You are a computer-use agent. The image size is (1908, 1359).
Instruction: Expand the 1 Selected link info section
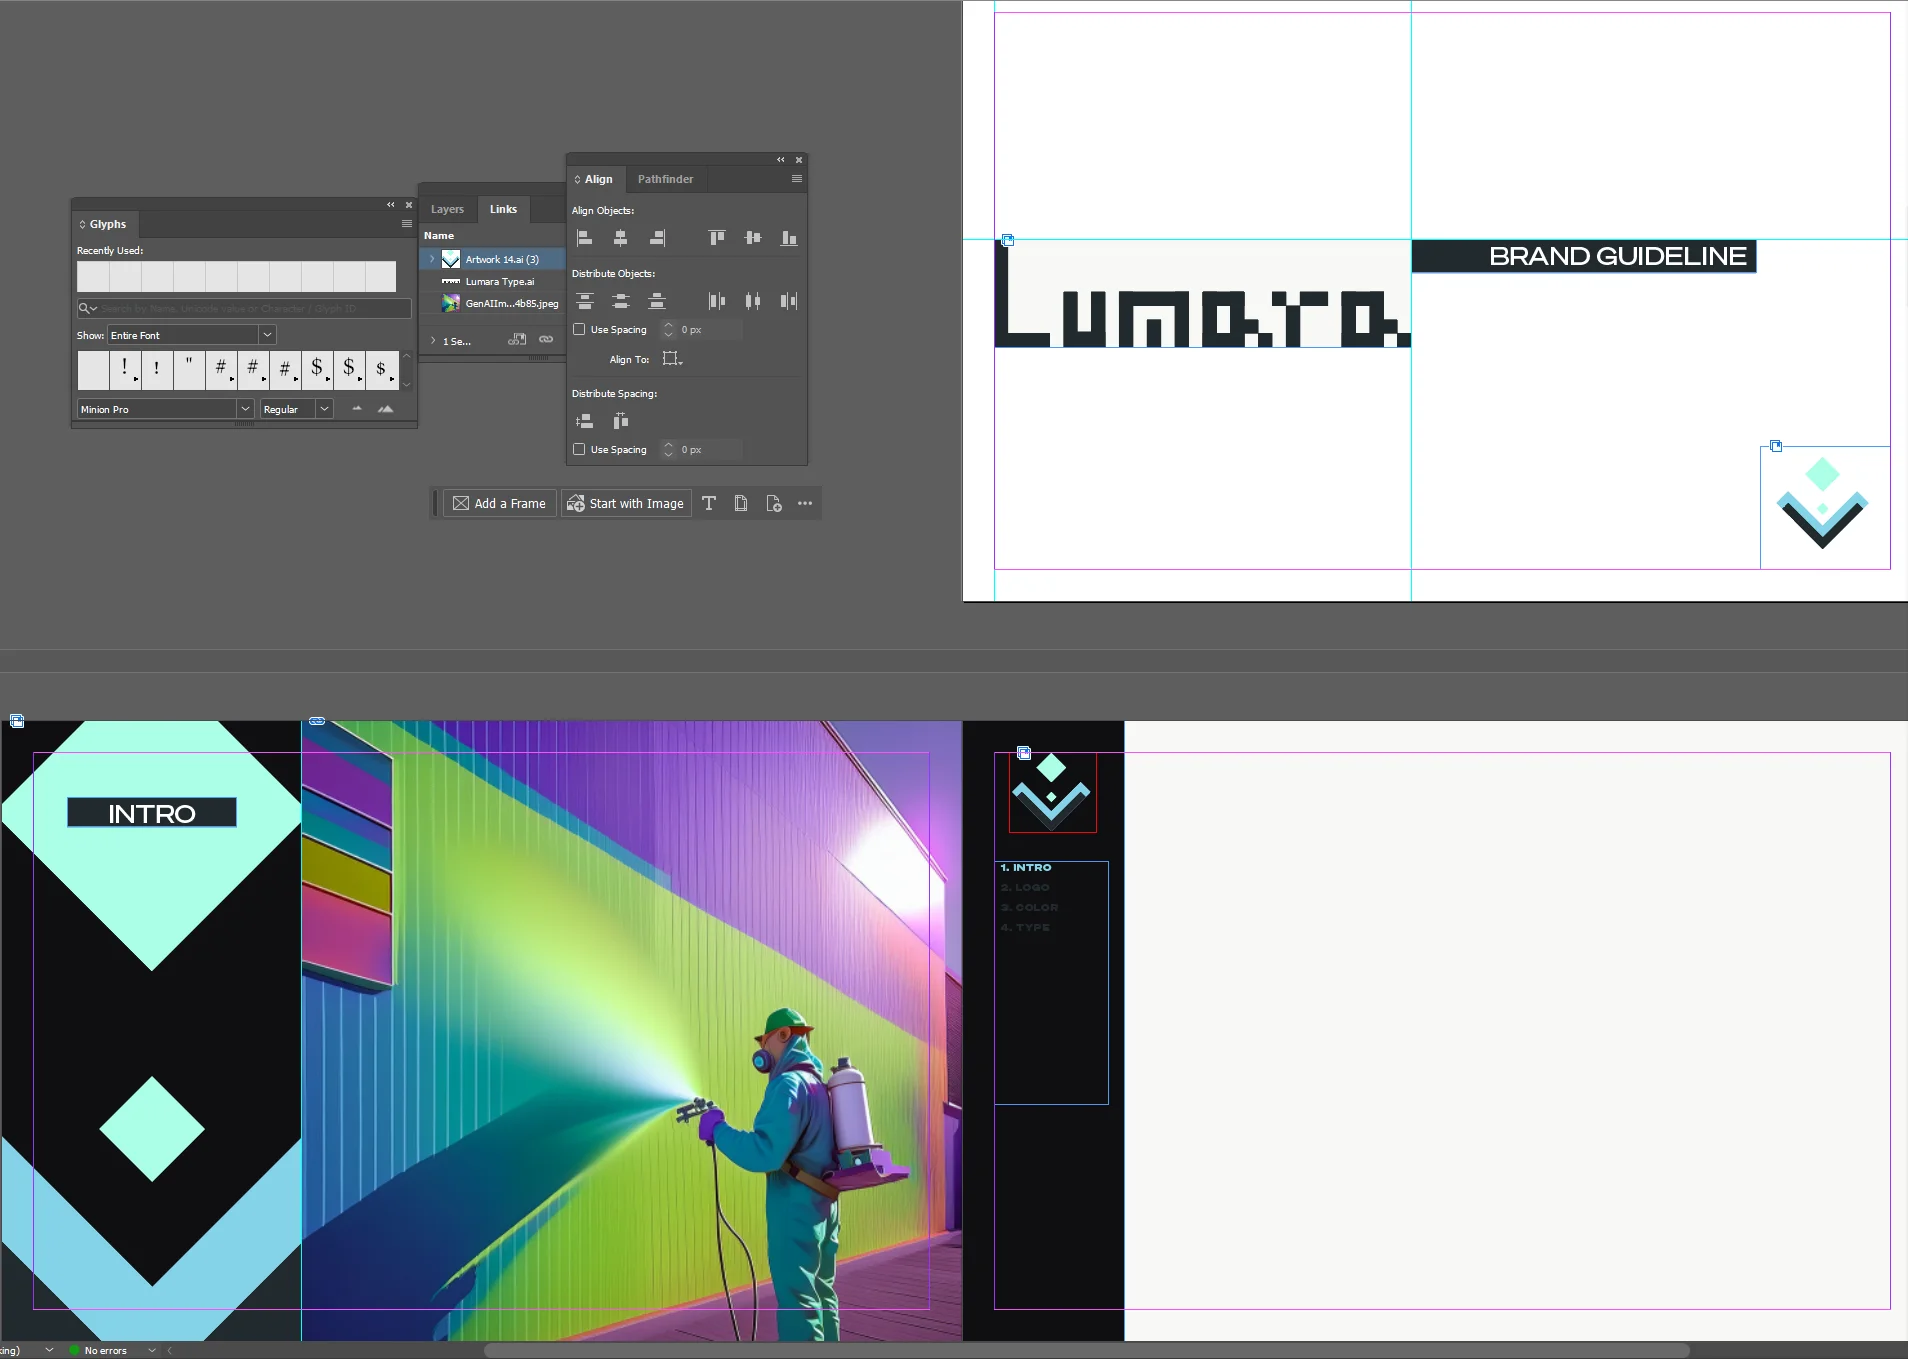(x=433, y=341)
